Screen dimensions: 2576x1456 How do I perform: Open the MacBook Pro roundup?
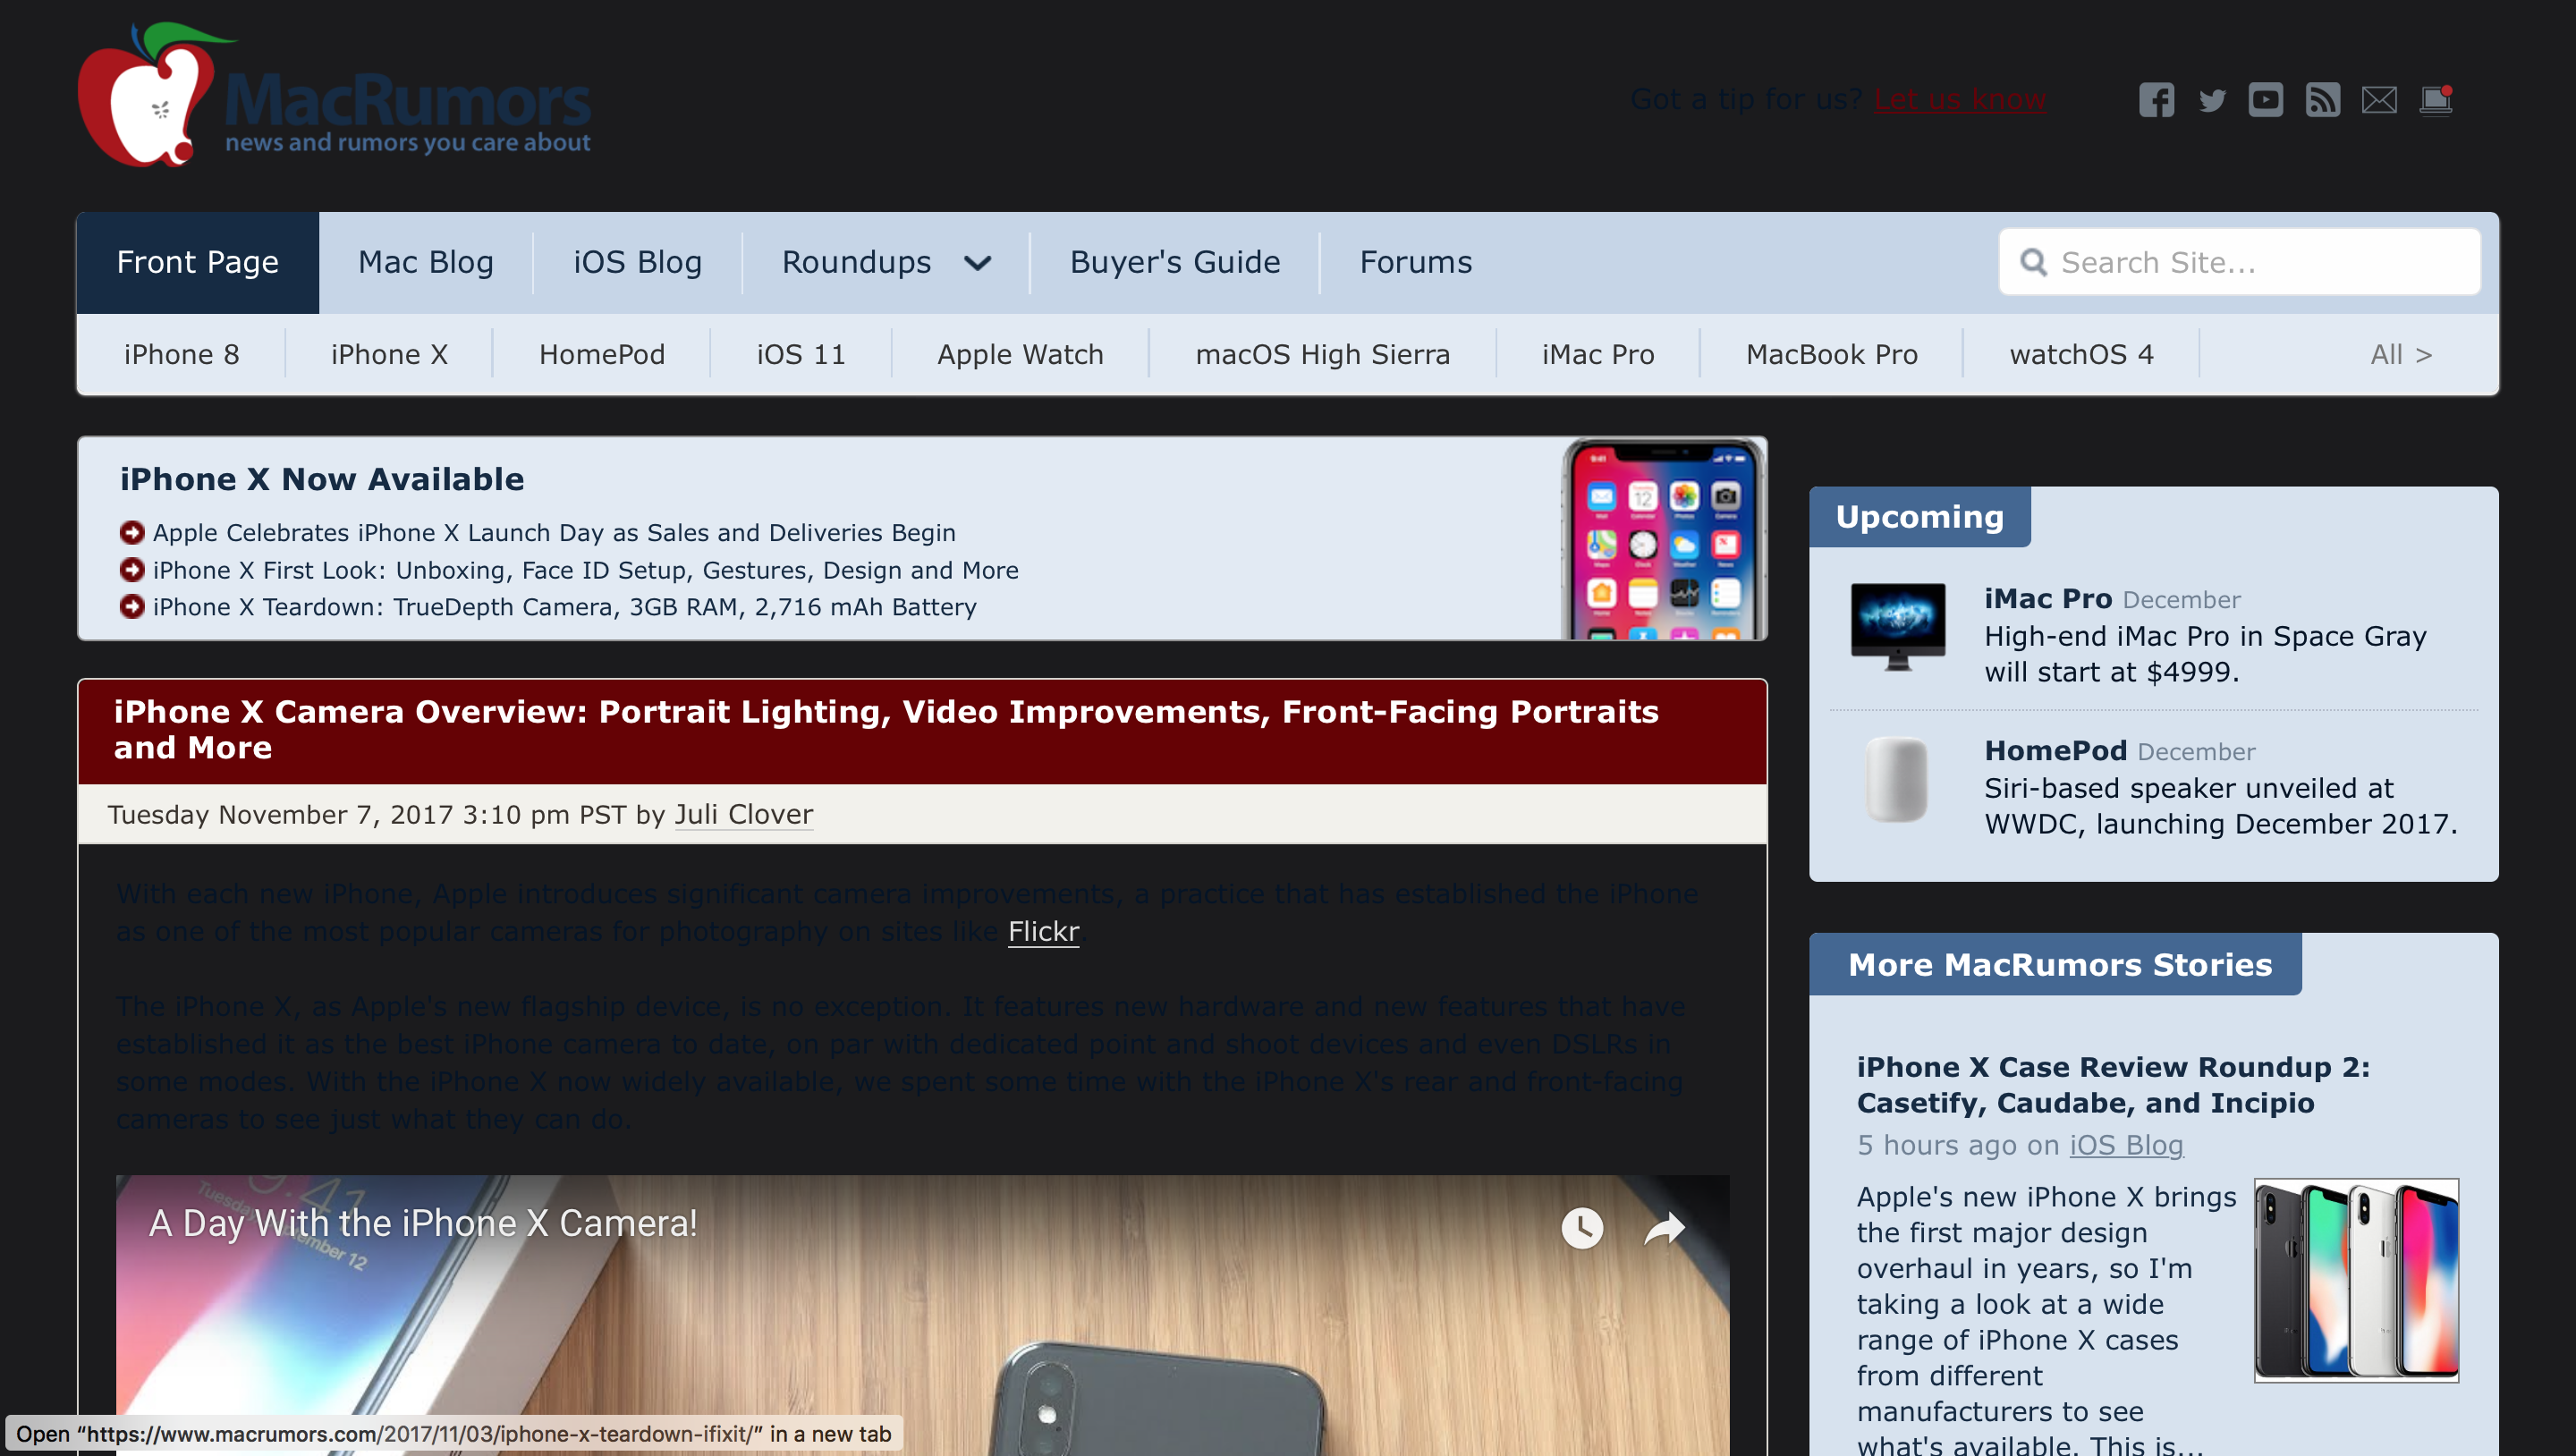(1831, 354)
